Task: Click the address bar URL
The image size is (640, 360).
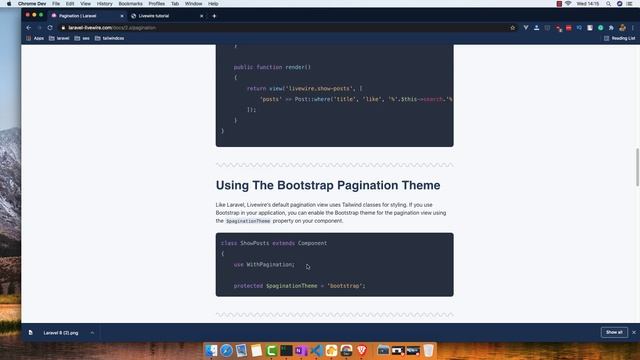Action: pyautogui.click(x=112, y=28)
